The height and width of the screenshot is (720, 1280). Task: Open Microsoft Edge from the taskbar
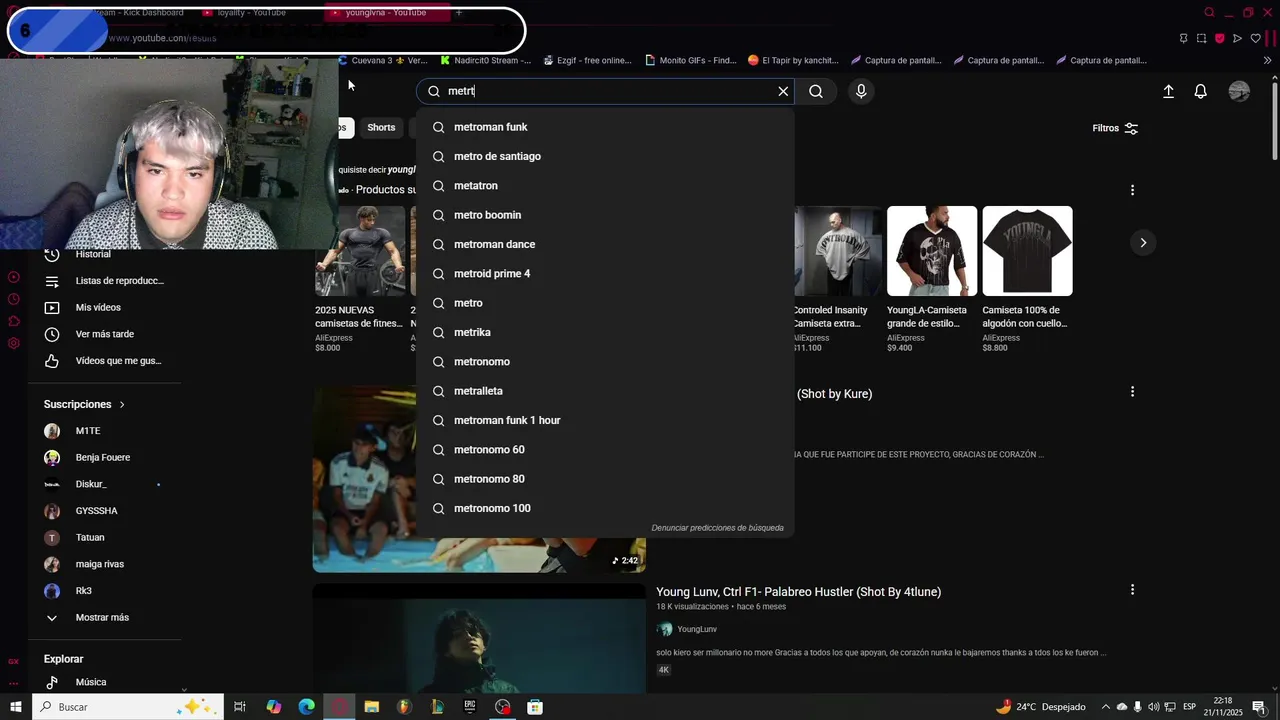[307, 707]
